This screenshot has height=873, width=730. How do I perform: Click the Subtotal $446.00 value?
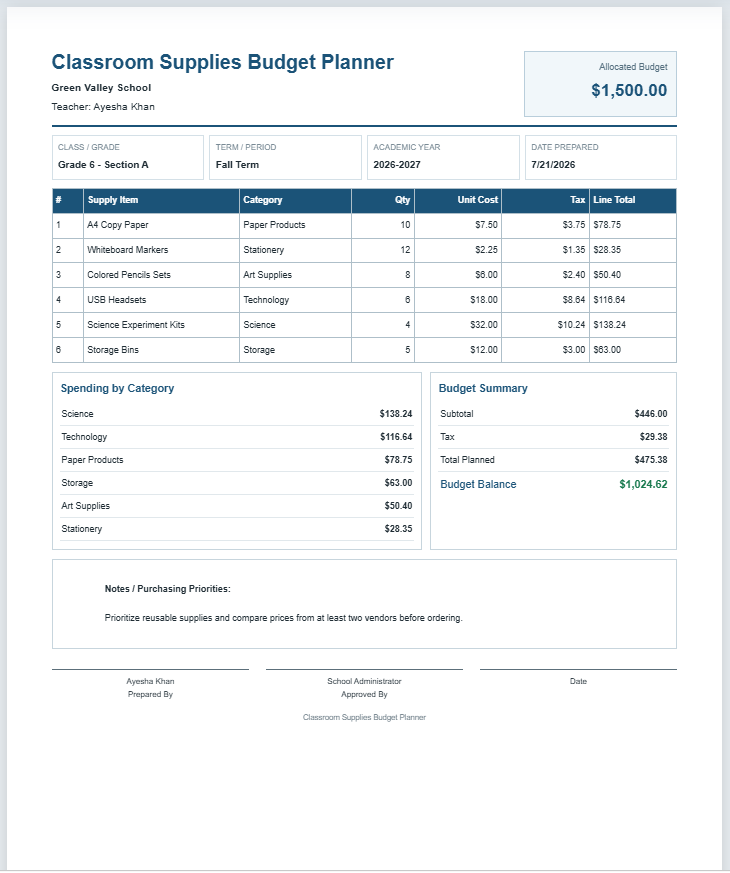point(650,414)
